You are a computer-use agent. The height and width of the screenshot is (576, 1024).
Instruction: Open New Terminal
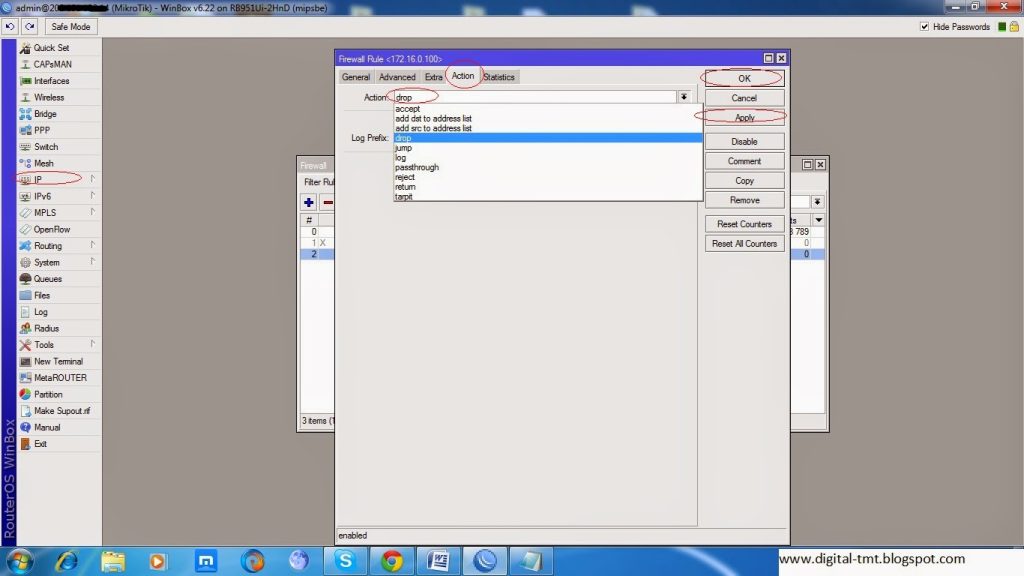pyautogui.click(x=59, y=361)
